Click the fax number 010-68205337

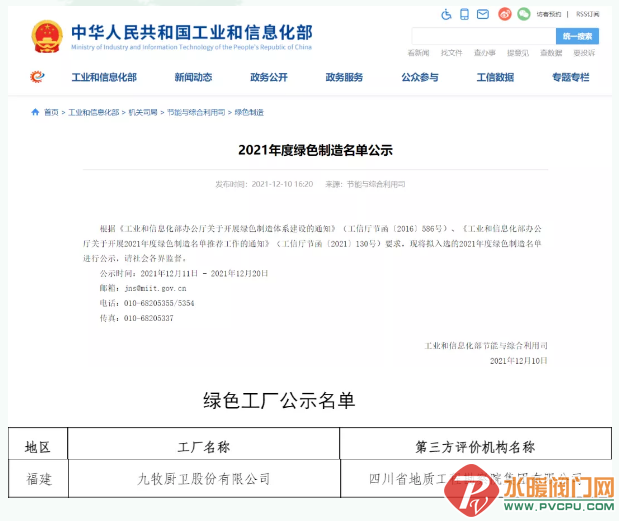point(148,318)
